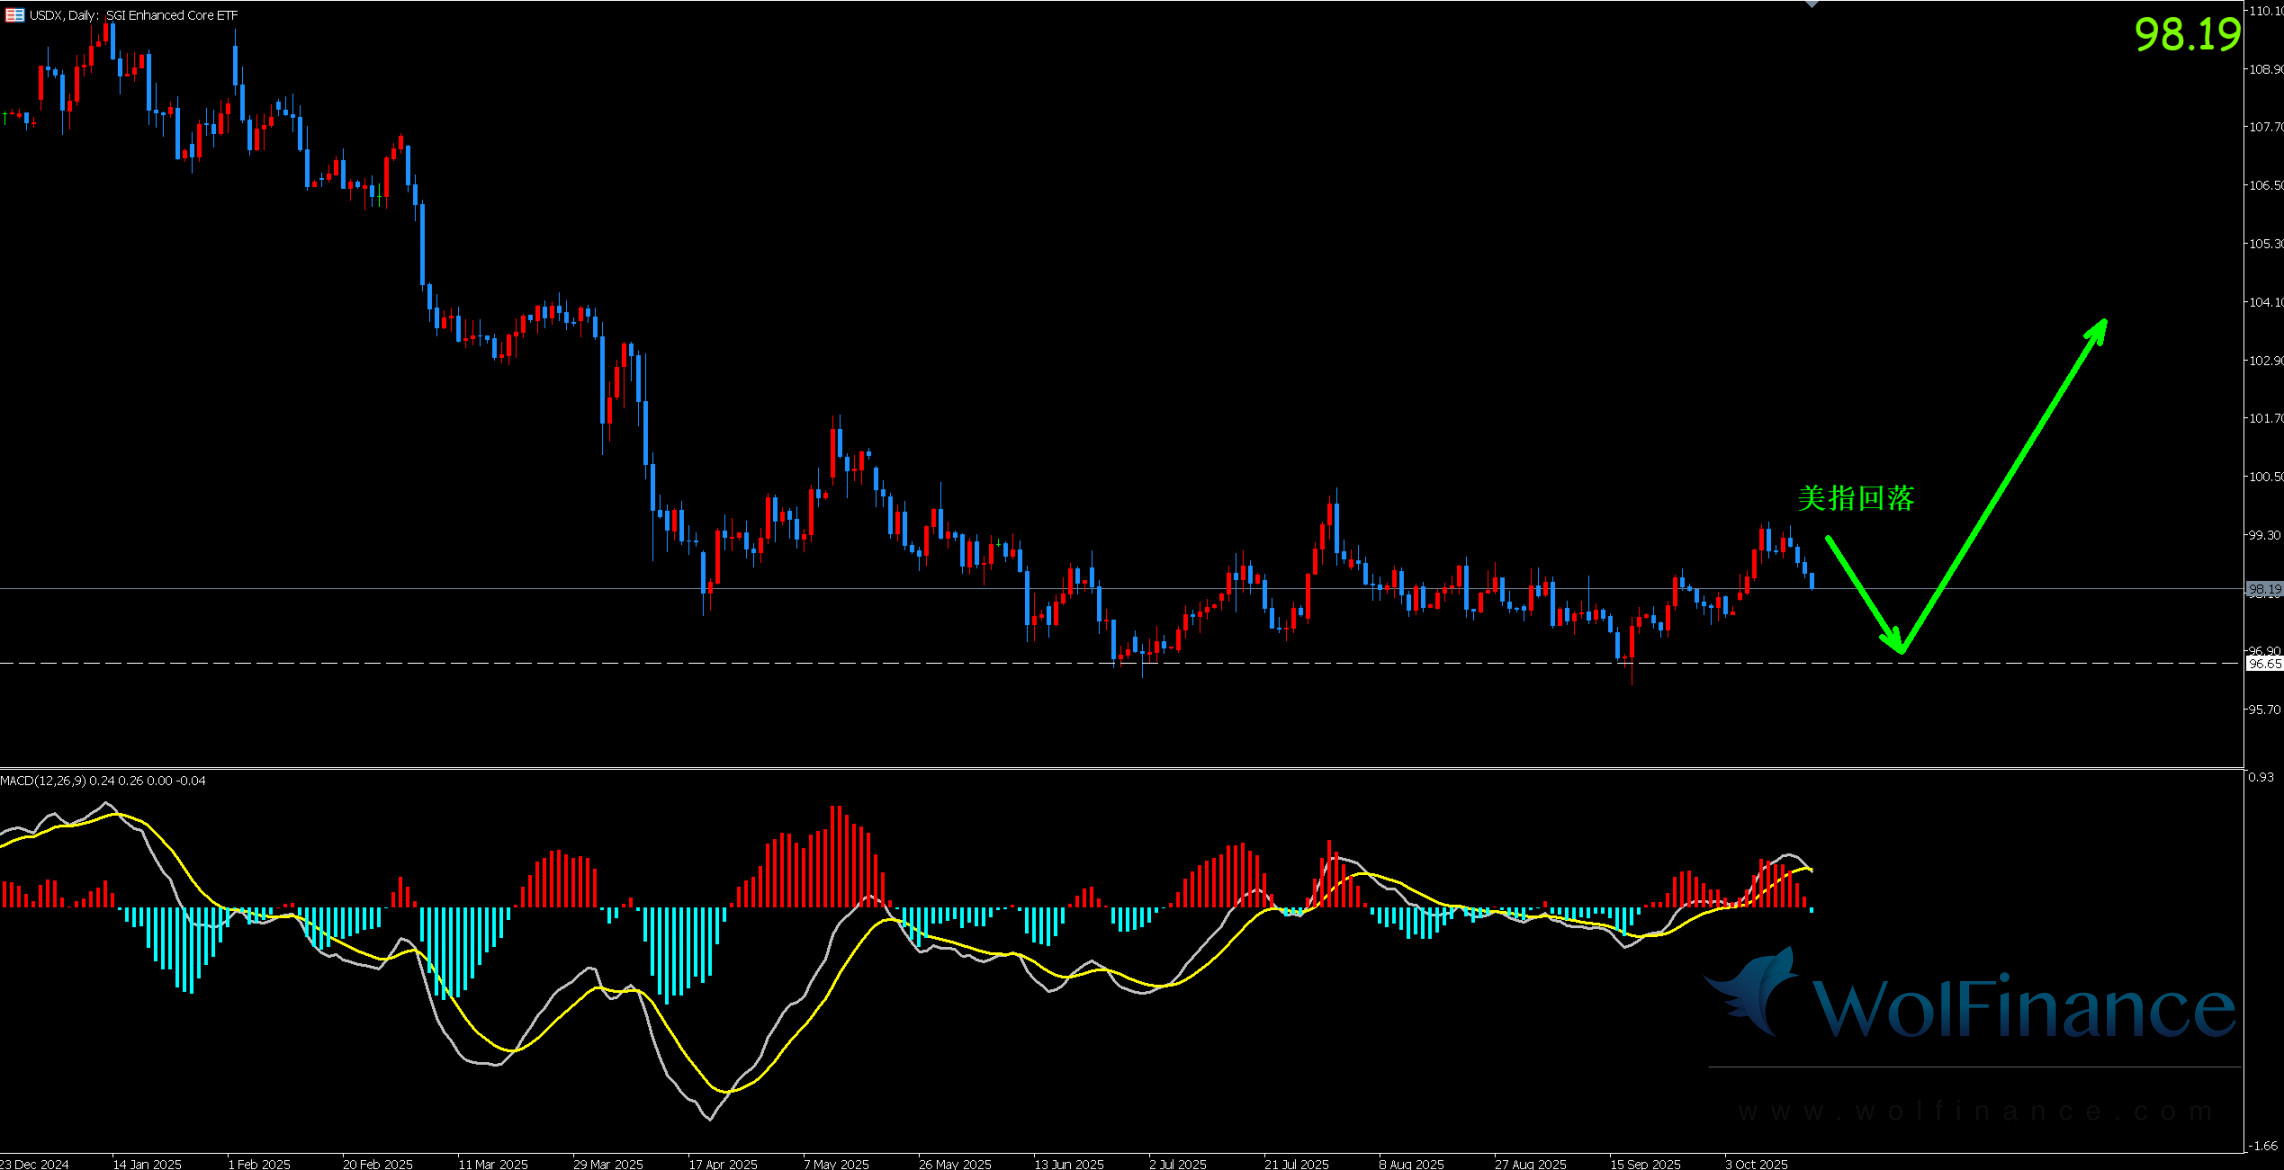Select the green upward arrow's arrowhead

click(2099, 329)
